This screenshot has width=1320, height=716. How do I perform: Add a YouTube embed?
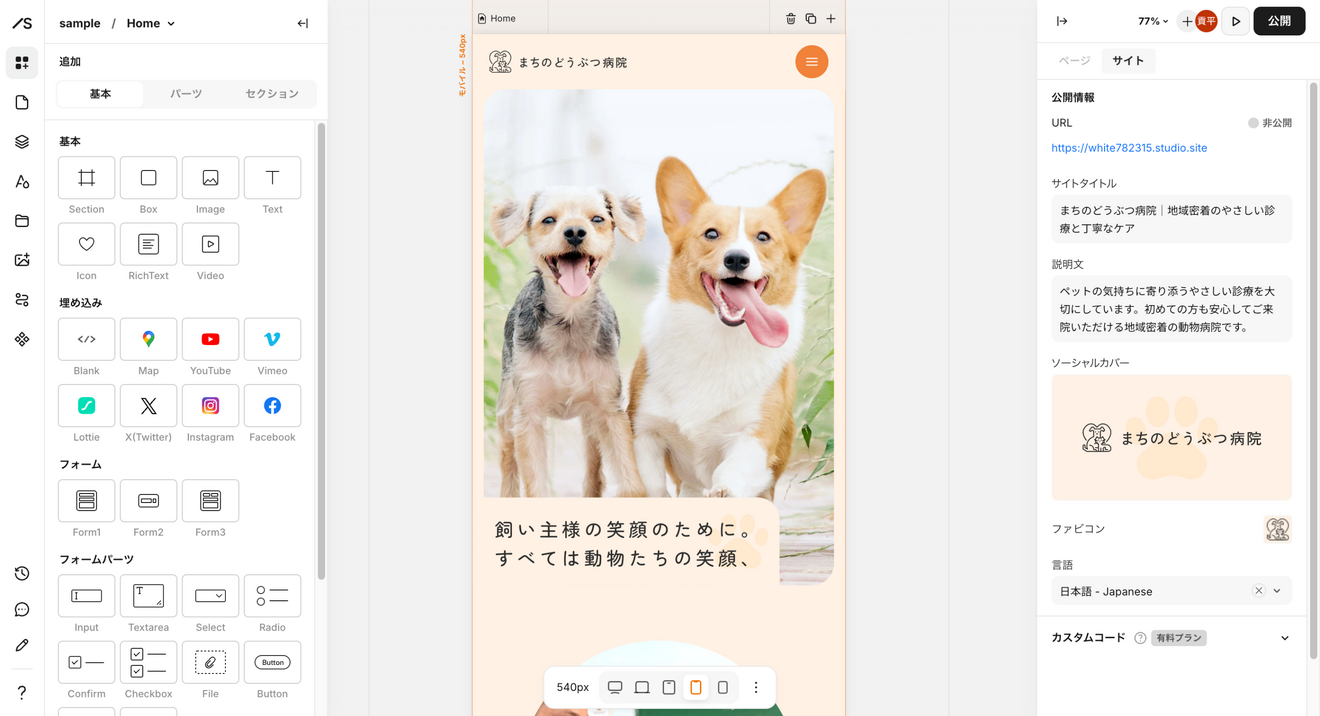(210, 339)
